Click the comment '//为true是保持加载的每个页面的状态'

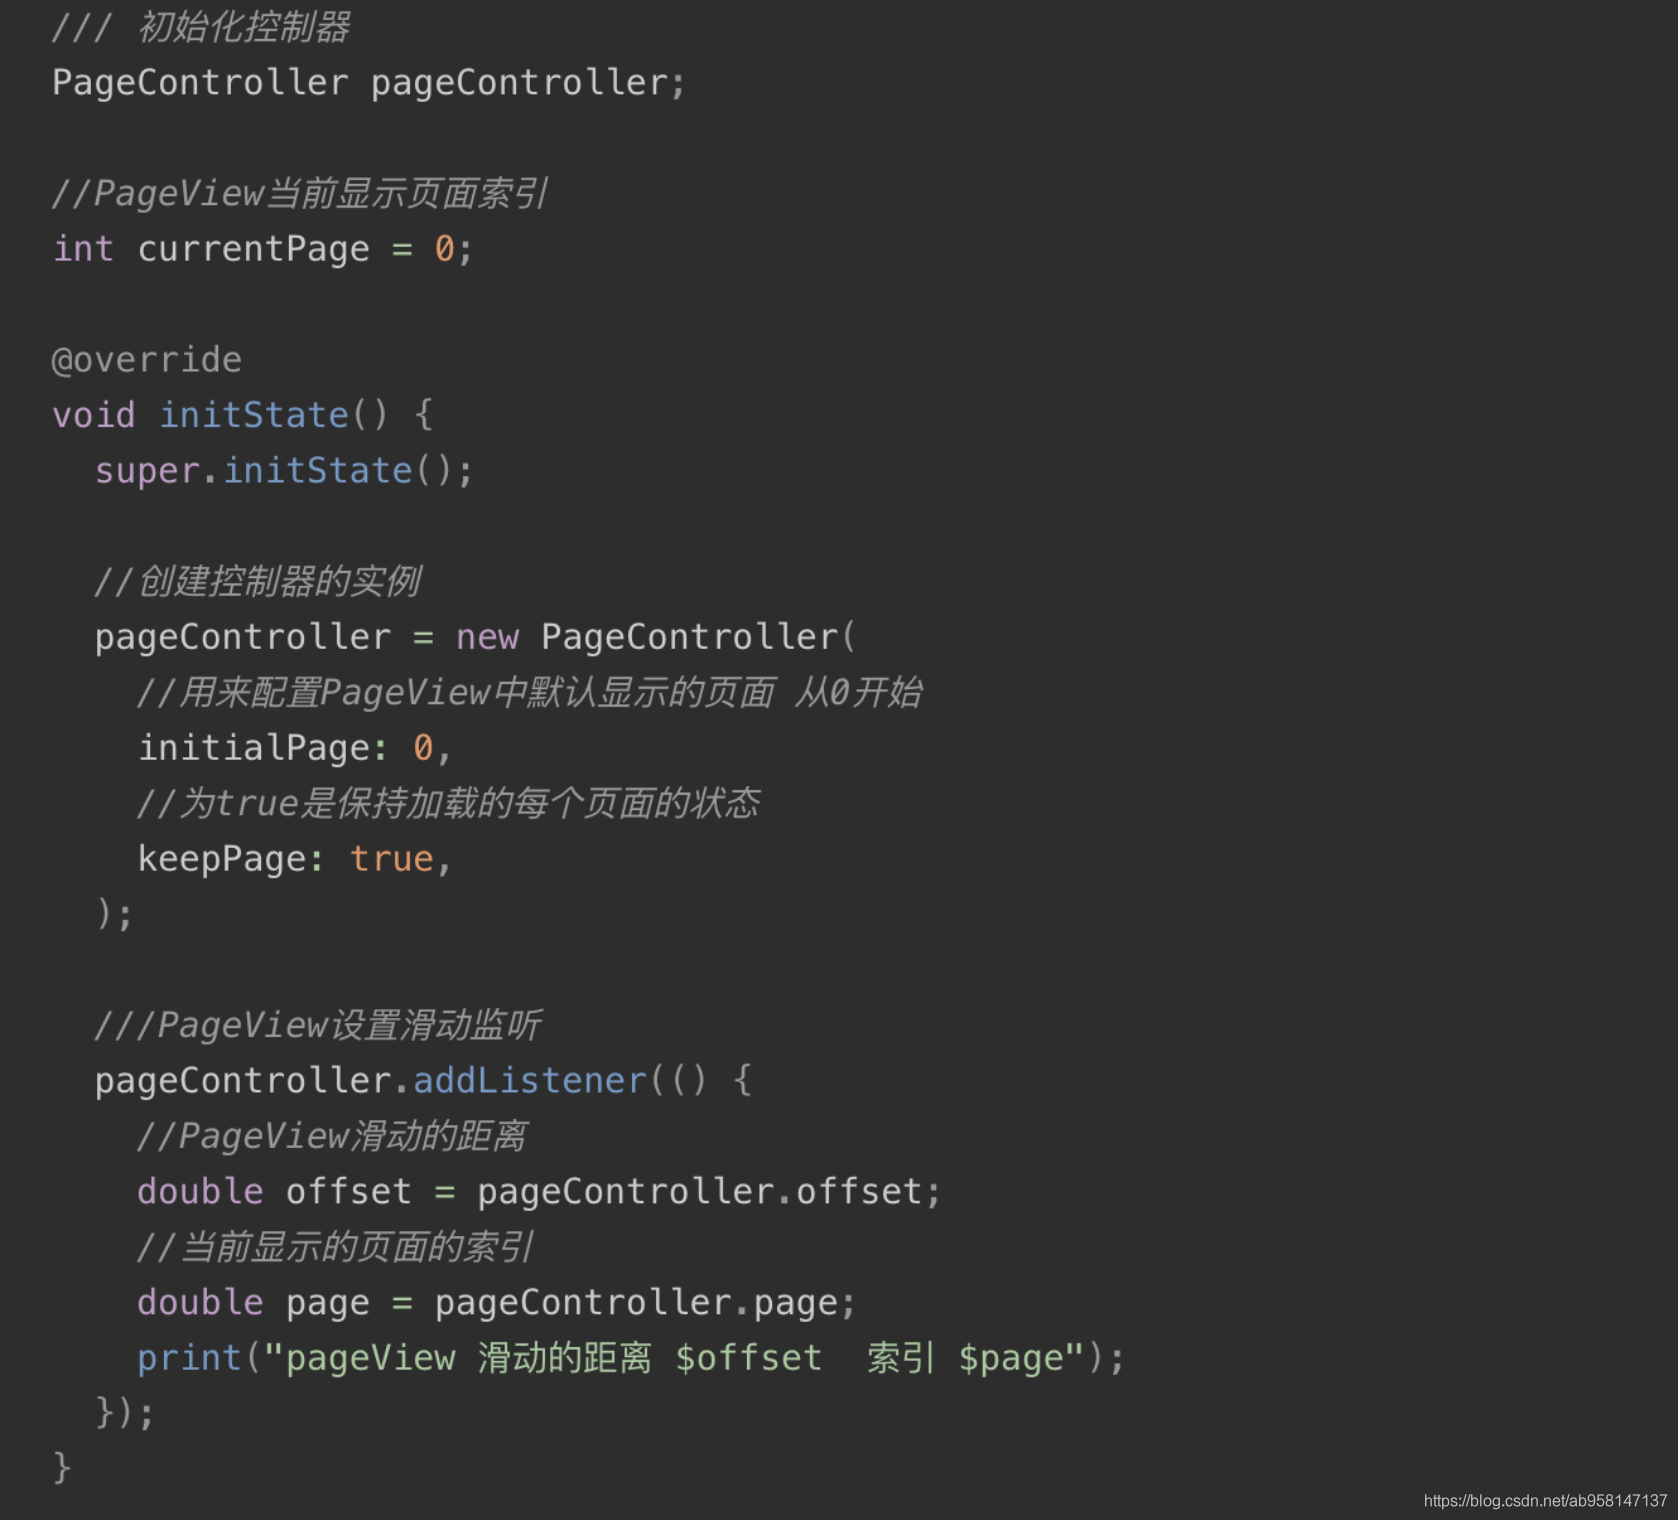point(449,803)
